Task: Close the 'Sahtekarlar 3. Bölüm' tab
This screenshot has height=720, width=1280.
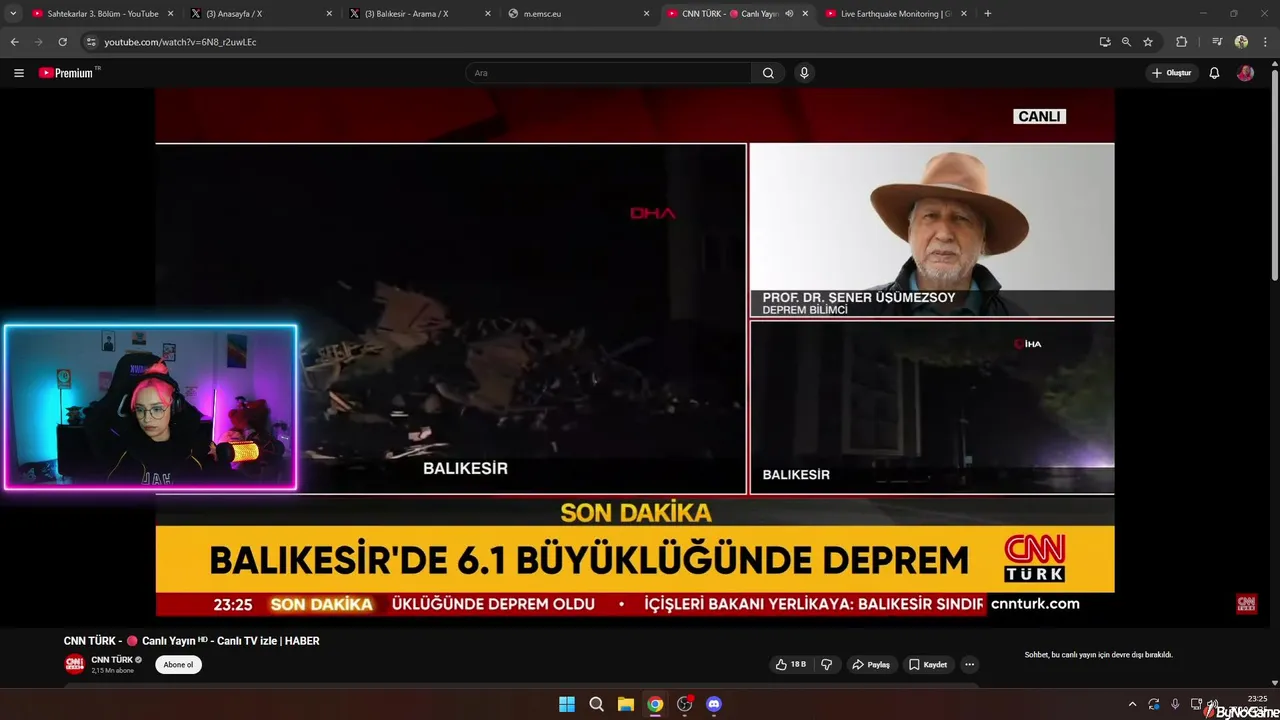Action: (170, 14)
